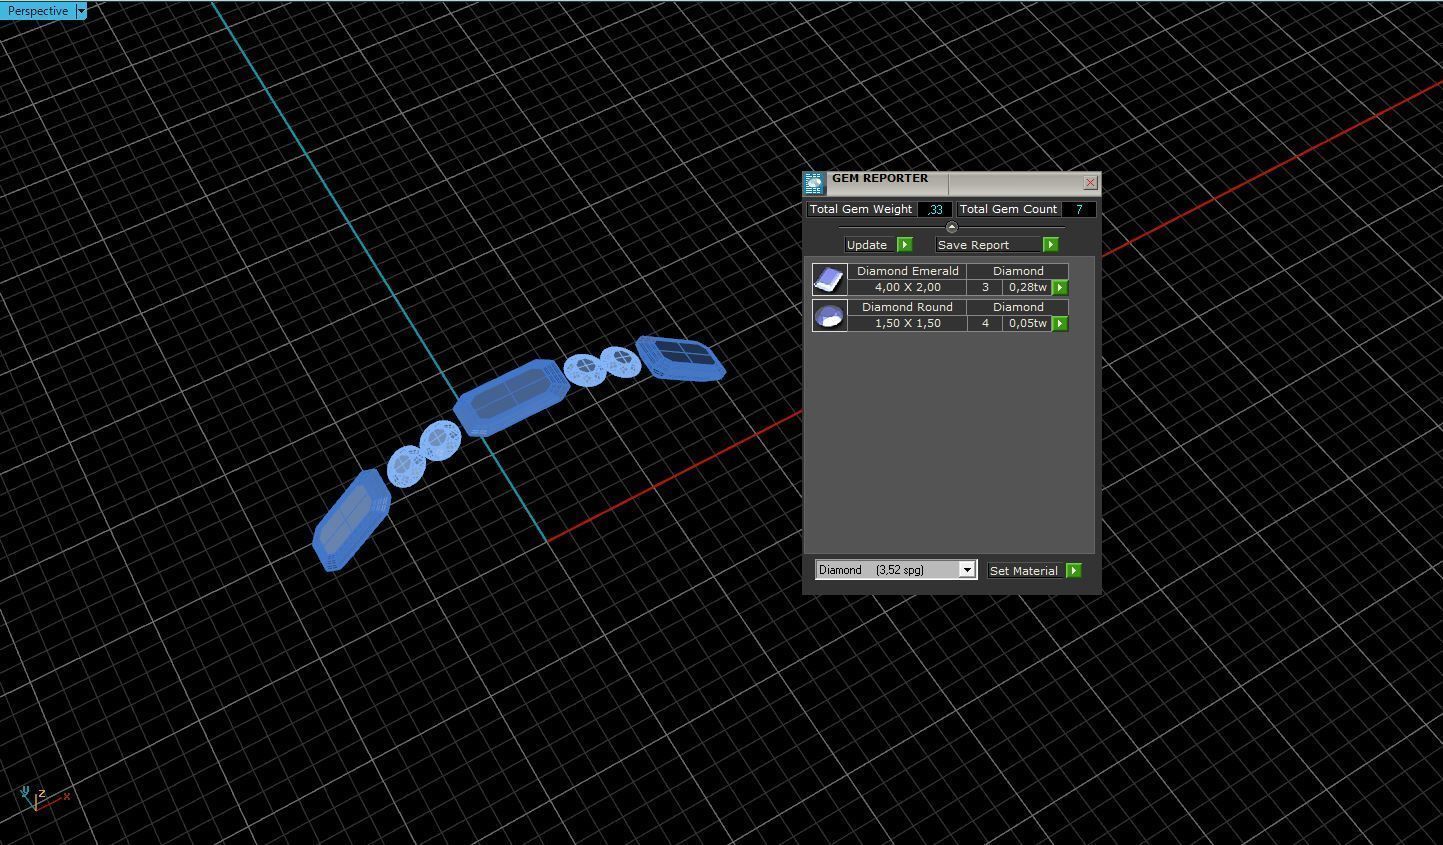Click the 'GEM REPORTER' title text

click(x=880, y=179)
